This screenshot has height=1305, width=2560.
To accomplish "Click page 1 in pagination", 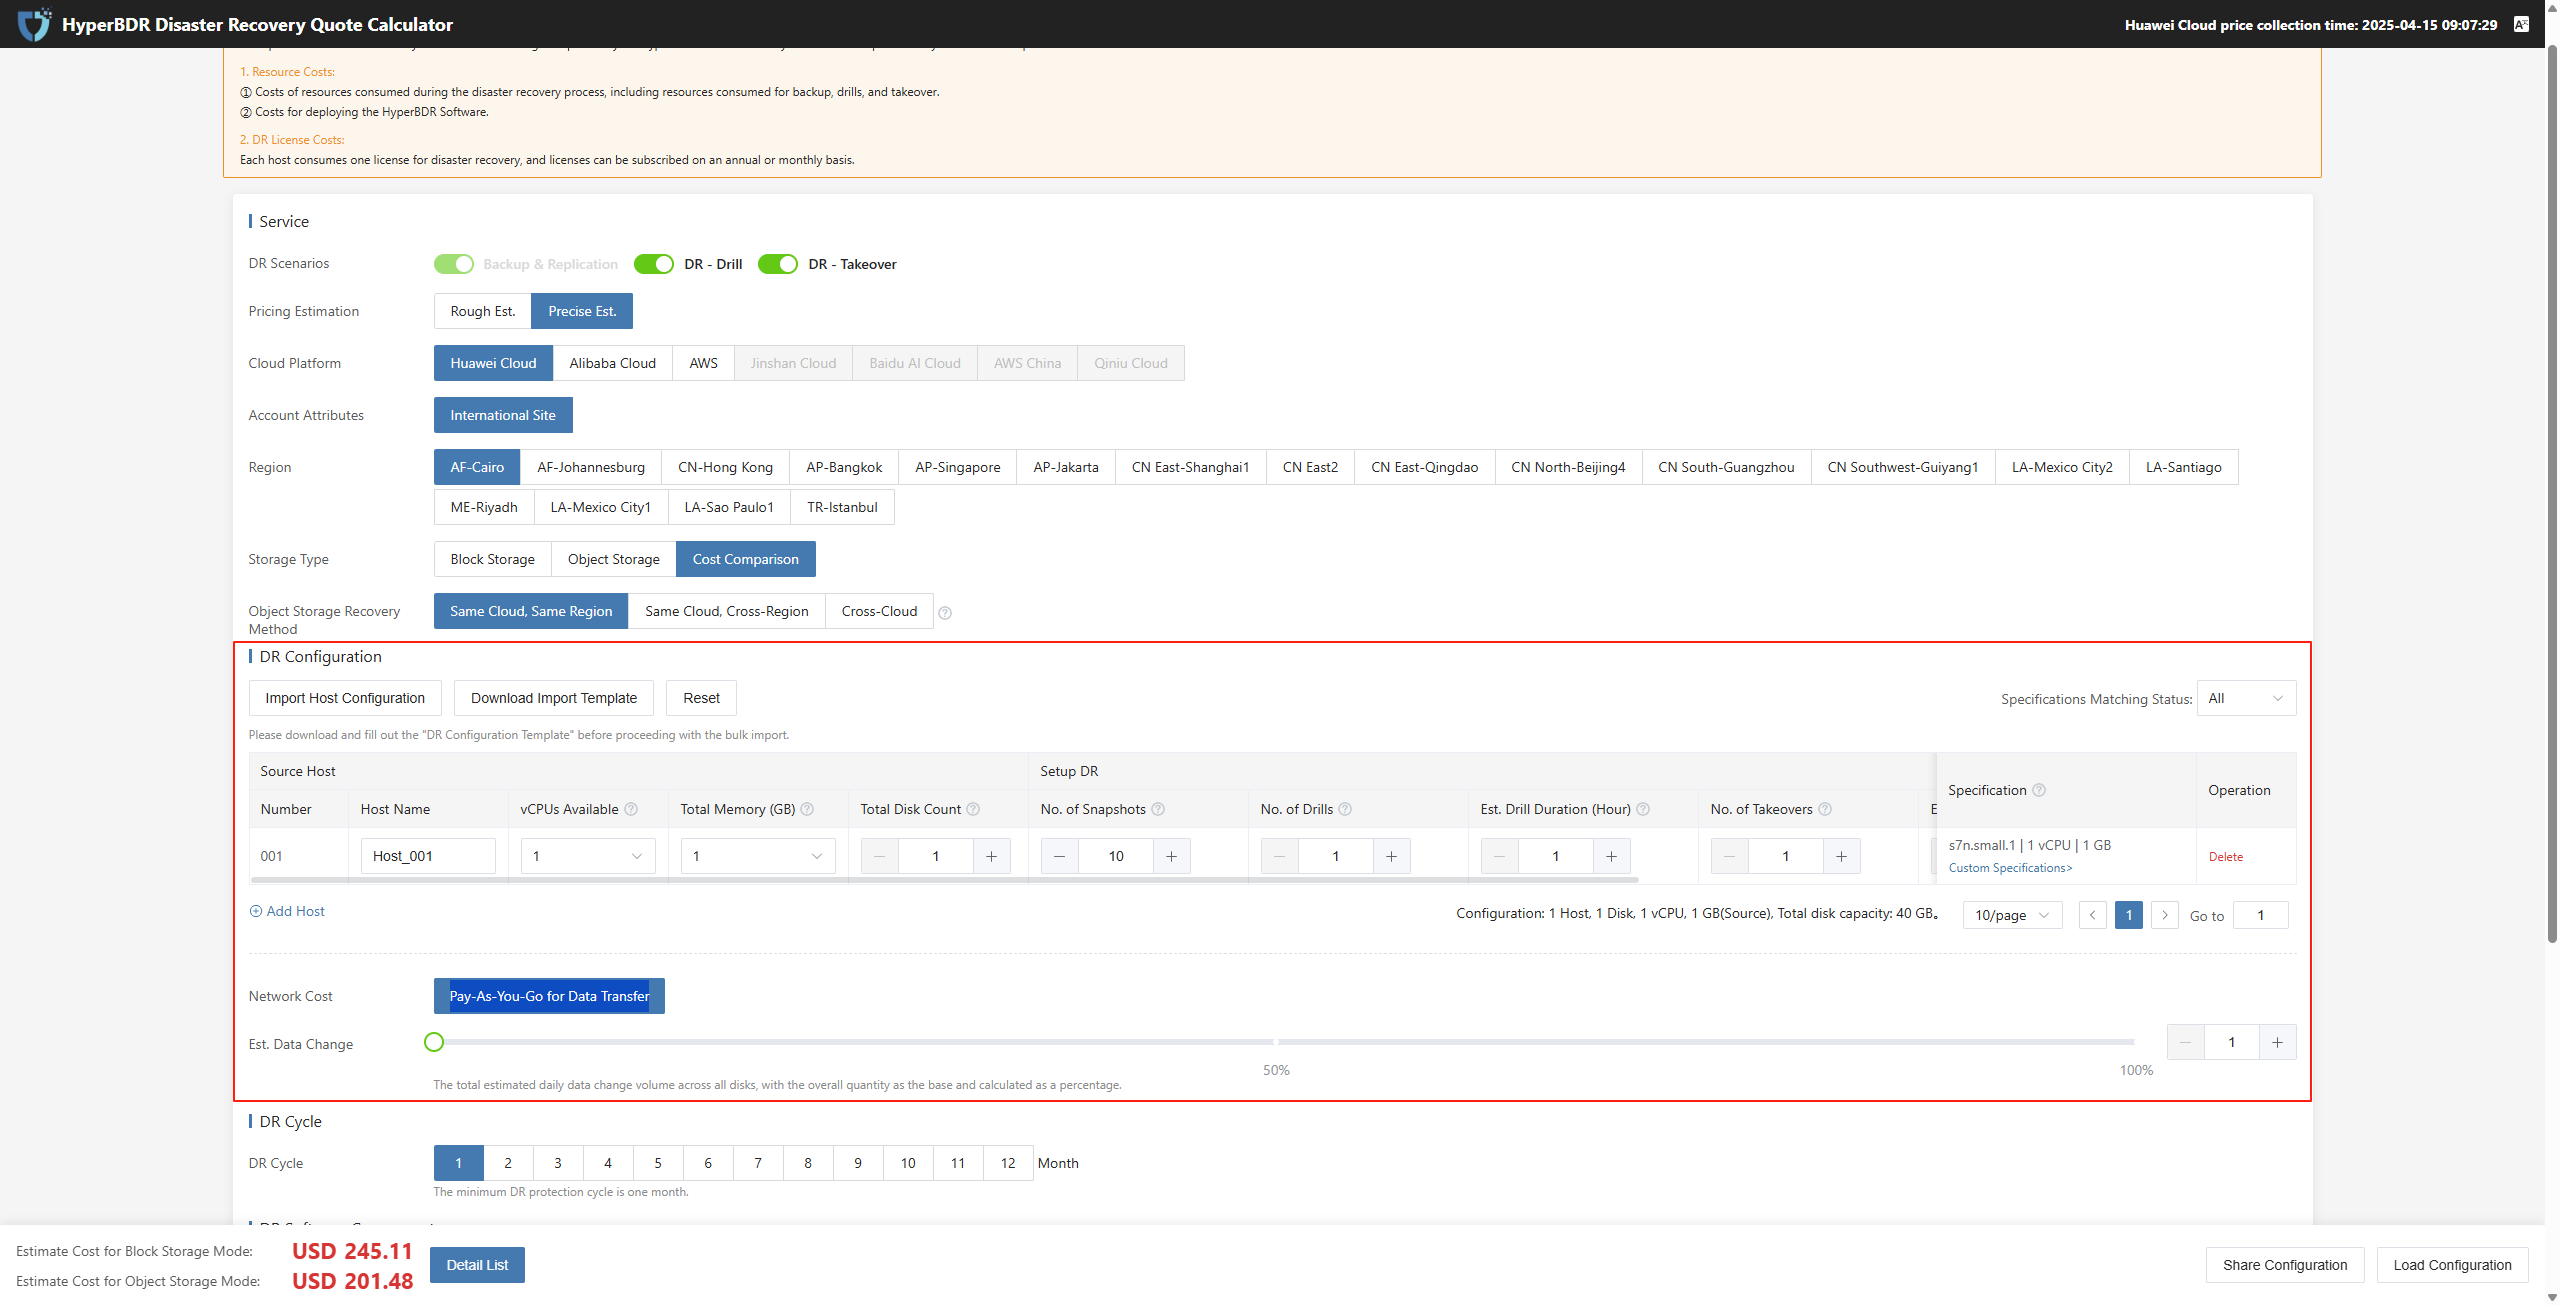I will click(2129, 915).
